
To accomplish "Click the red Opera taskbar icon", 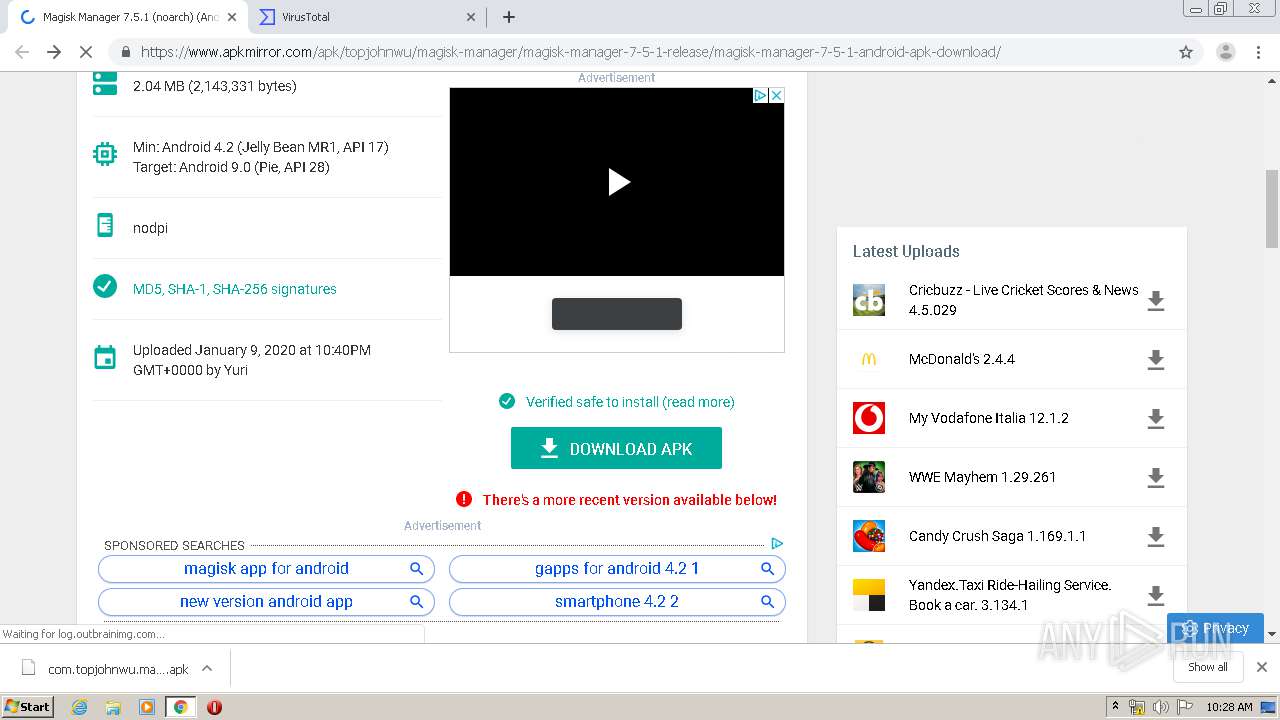I will tap(214, 707).
